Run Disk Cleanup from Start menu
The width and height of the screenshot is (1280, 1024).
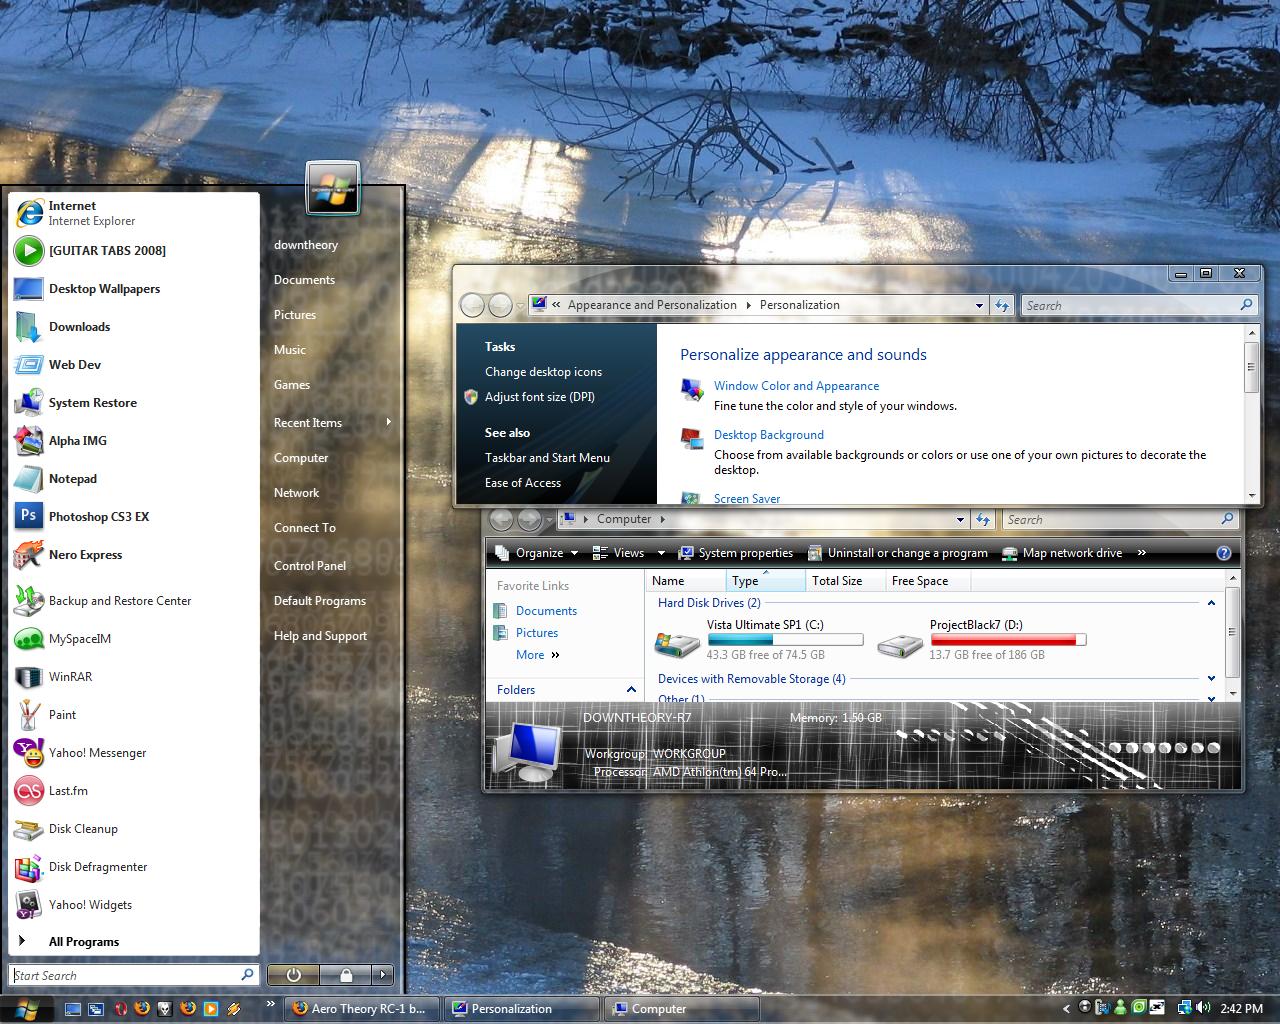point(133,829)
